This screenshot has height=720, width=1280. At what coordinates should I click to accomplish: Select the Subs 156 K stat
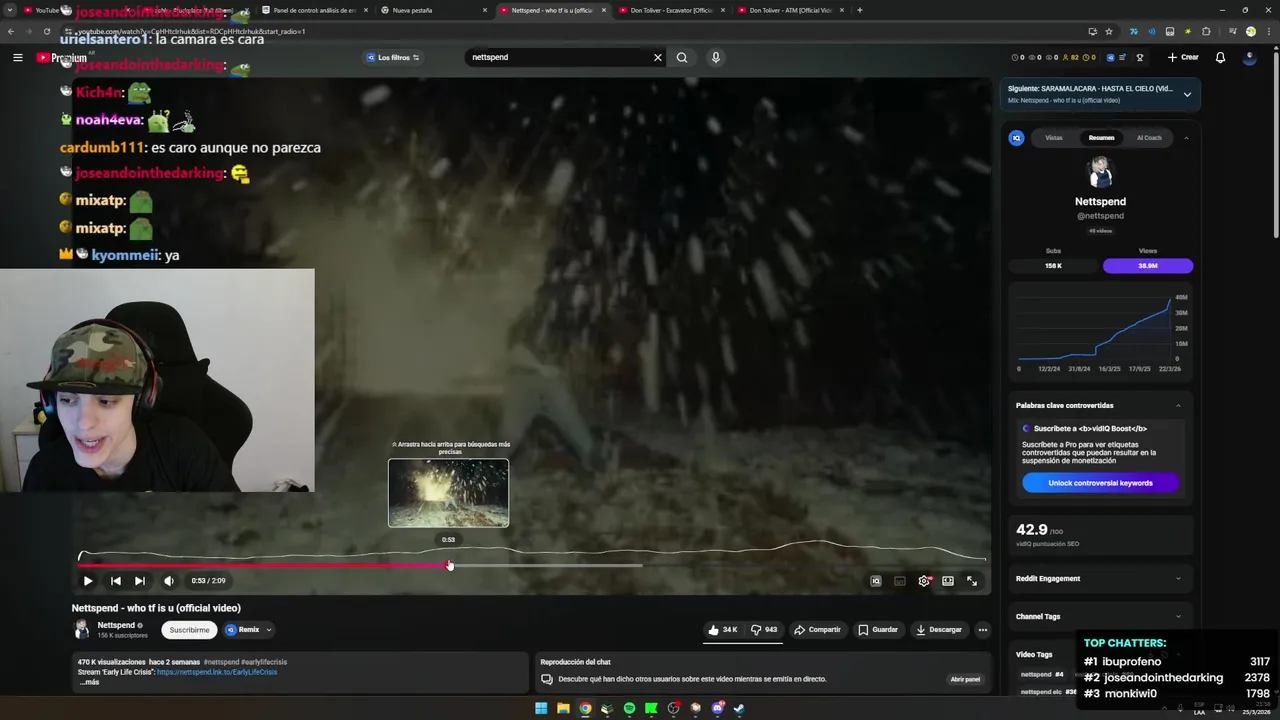pos(1053,266)
